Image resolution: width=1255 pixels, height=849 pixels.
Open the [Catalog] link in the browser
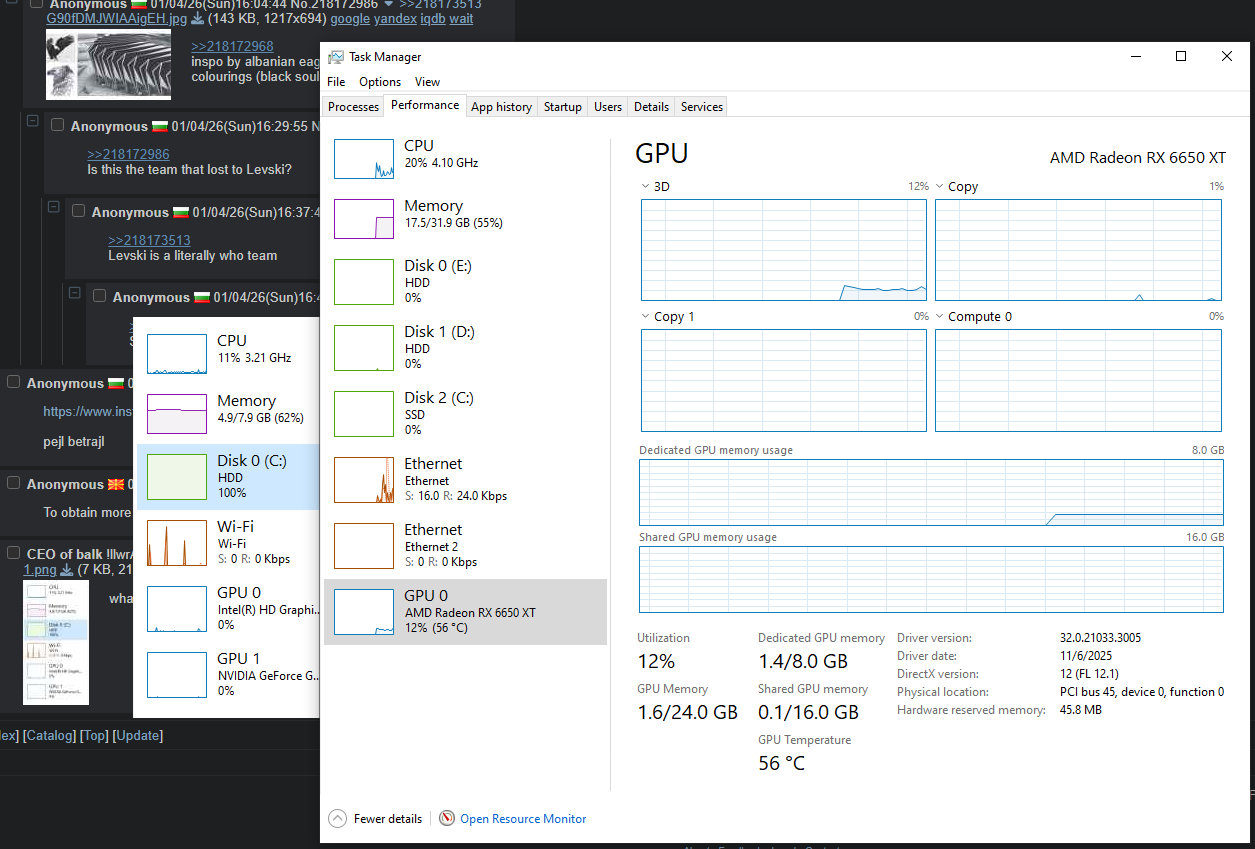tap(49, 735)
